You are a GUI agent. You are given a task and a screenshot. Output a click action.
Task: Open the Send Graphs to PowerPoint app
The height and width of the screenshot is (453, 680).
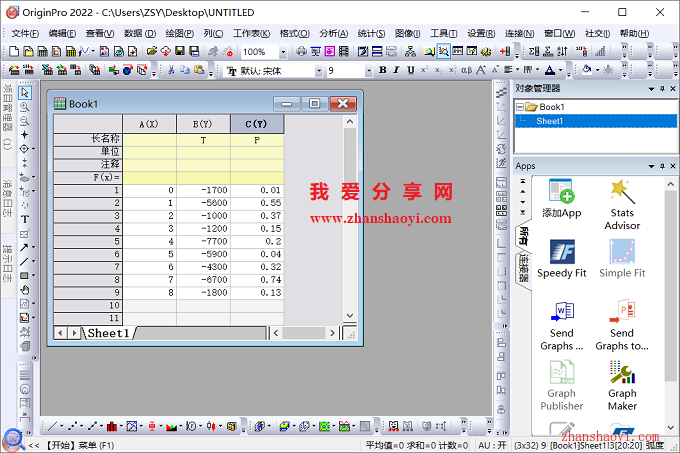click(x=622, y=326)
